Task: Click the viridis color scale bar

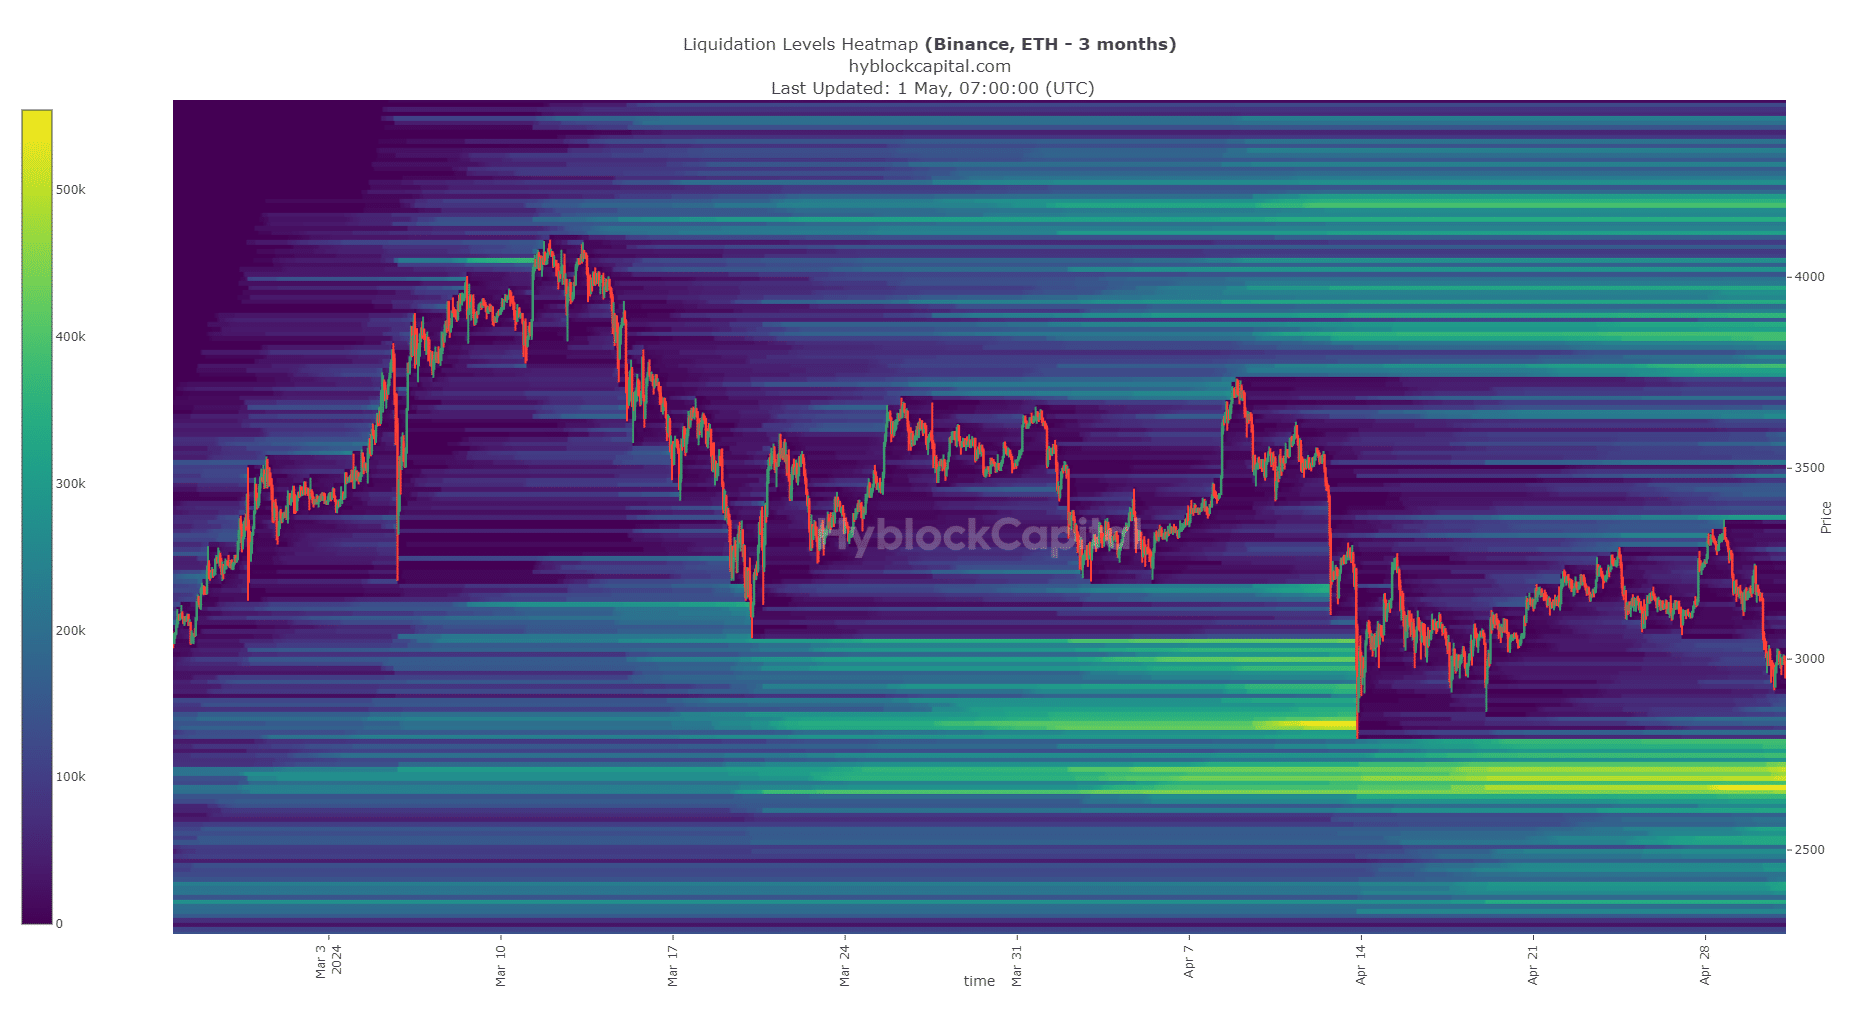Action: coord(37,517)
